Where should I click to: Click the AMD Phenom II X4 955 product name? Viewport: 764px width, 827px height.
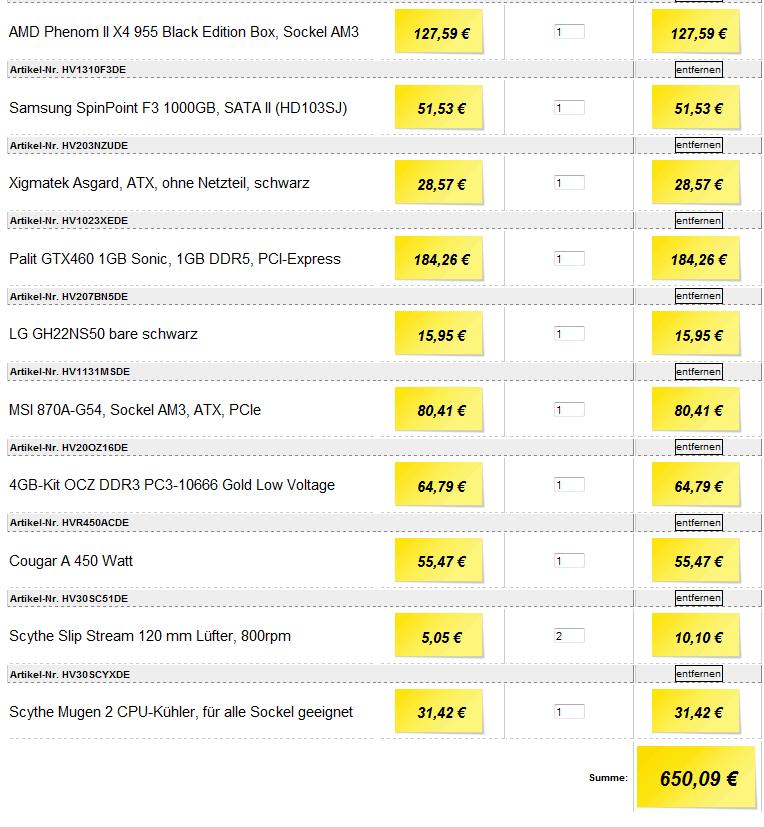tap(183, 32)
